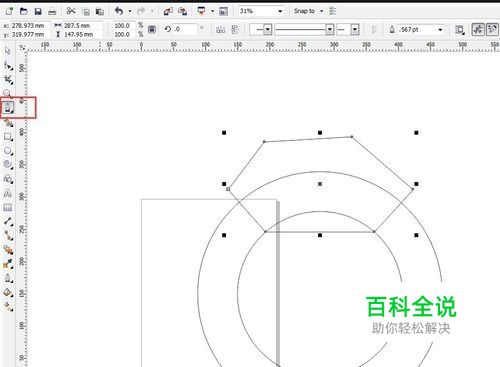Click the x position field 278.973 mm
This screenshot has width=500, height=367.
31,26
